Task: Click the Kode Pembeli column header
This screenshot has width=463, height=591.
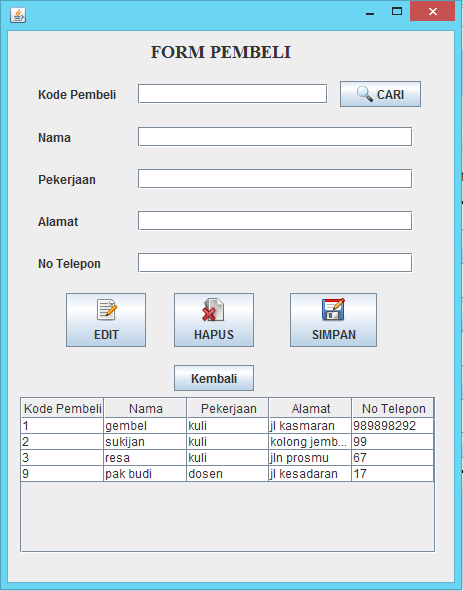Action: 62,408
